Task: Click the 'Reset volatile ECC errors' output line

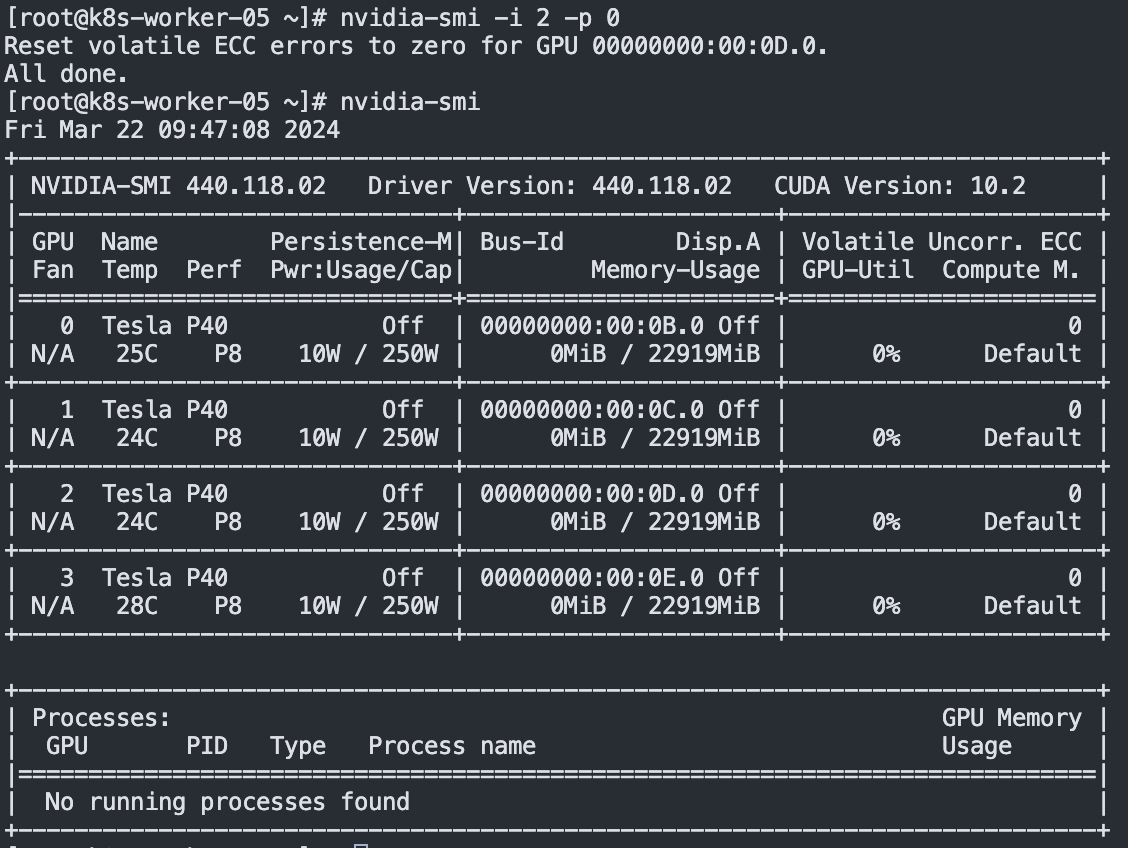Action: tap(416, 46)
